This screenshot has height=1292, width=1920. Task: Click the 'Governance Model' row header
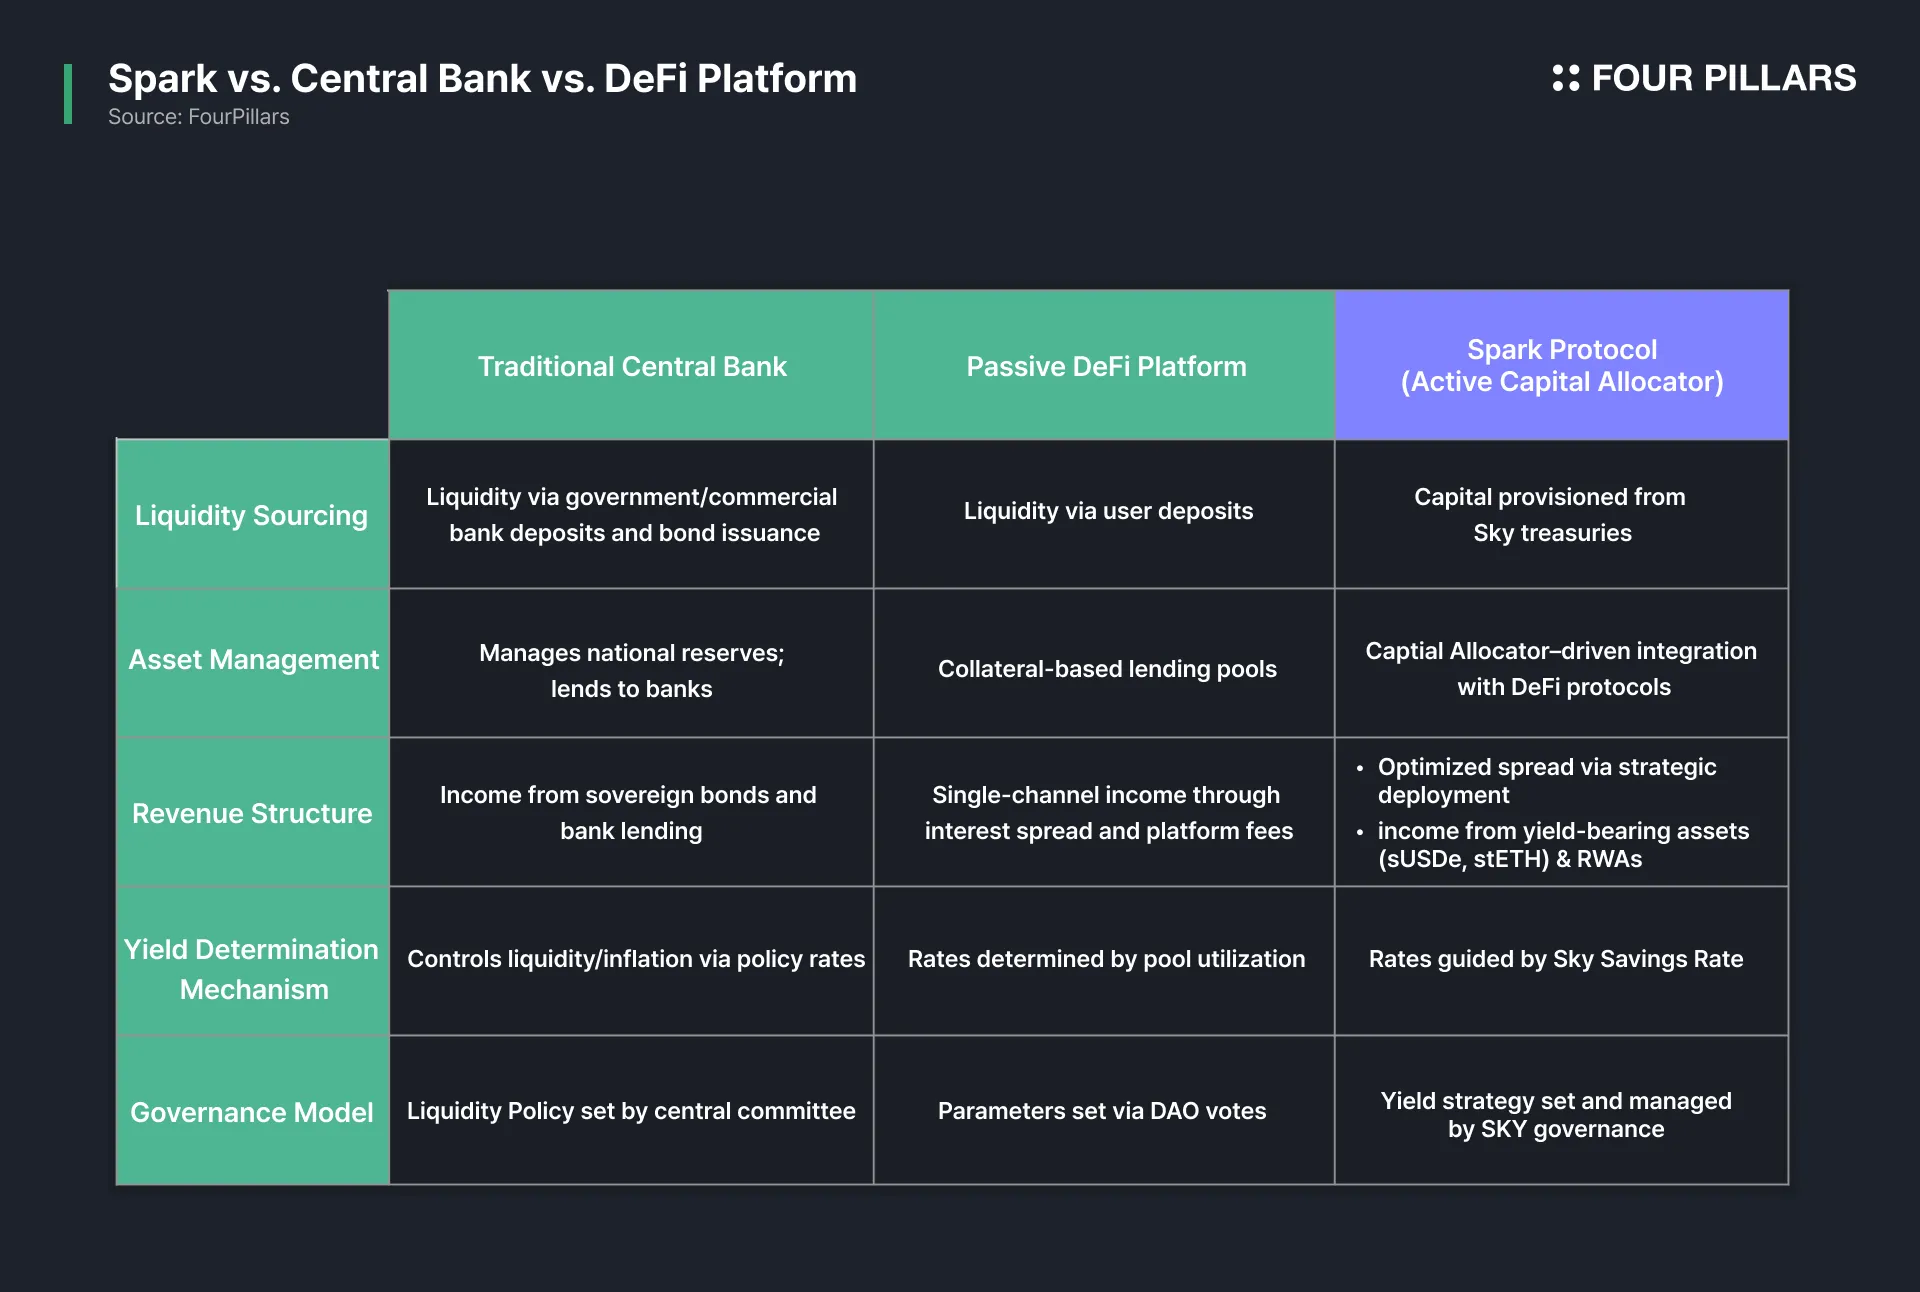pyautogui.click(x=252, y=1111)
